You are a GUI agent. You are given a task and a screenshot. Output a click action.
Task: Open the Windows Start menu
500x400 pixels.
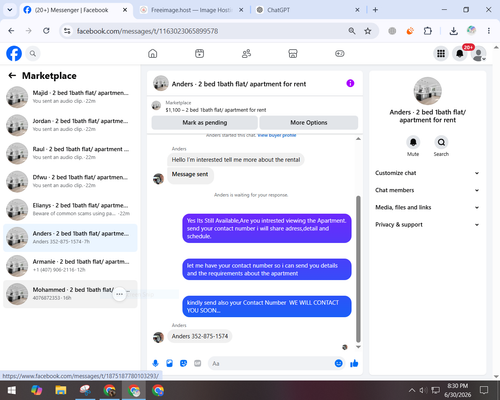point(12,390)
